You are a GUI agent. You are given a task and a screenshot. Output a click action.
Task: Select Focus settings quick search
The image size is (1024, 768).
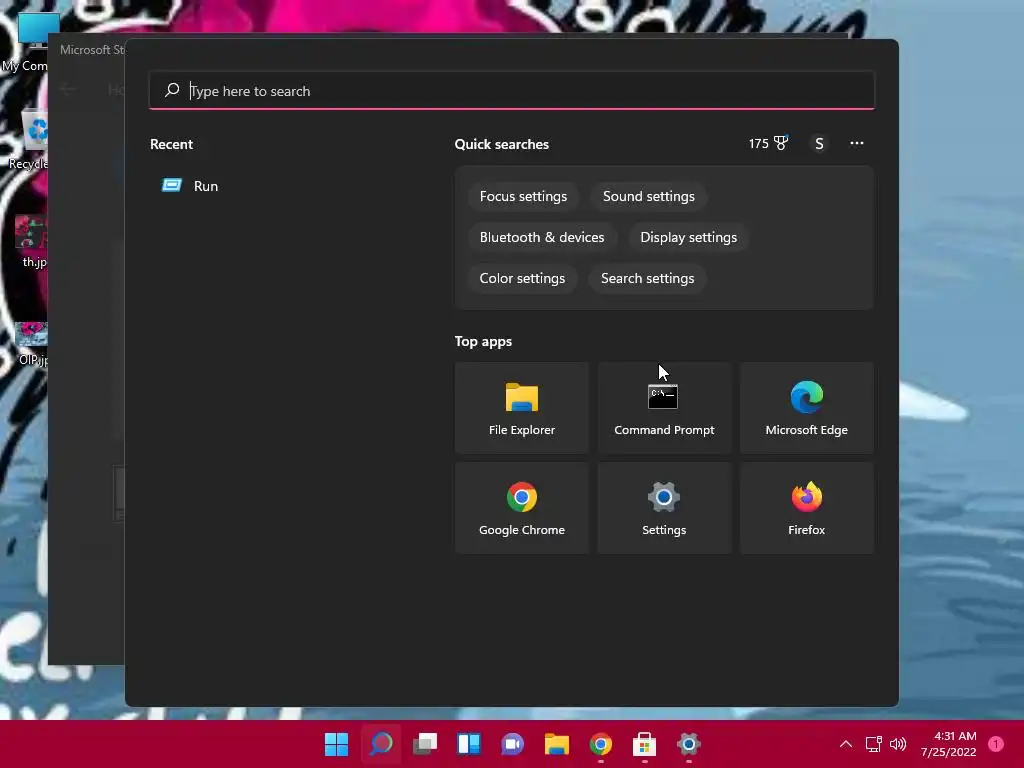click(x=523, y=197)
